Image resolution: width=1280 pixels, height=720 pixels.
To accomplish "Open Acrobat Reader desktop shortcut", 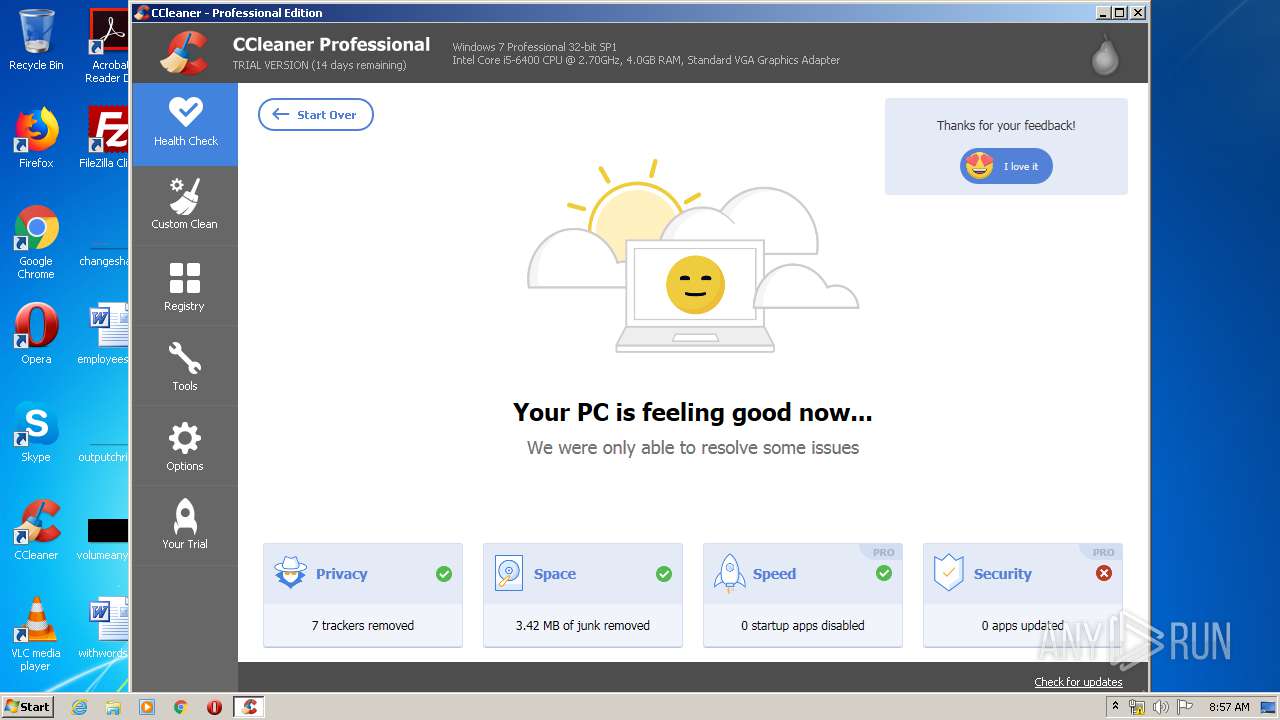I will click(108, 45).
